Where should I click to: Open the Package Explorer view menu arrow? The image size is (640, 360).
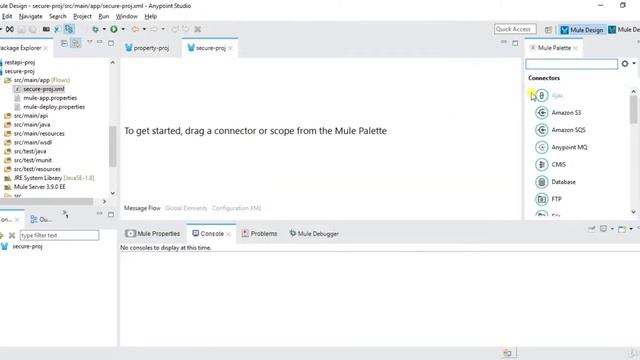[89, 42]
